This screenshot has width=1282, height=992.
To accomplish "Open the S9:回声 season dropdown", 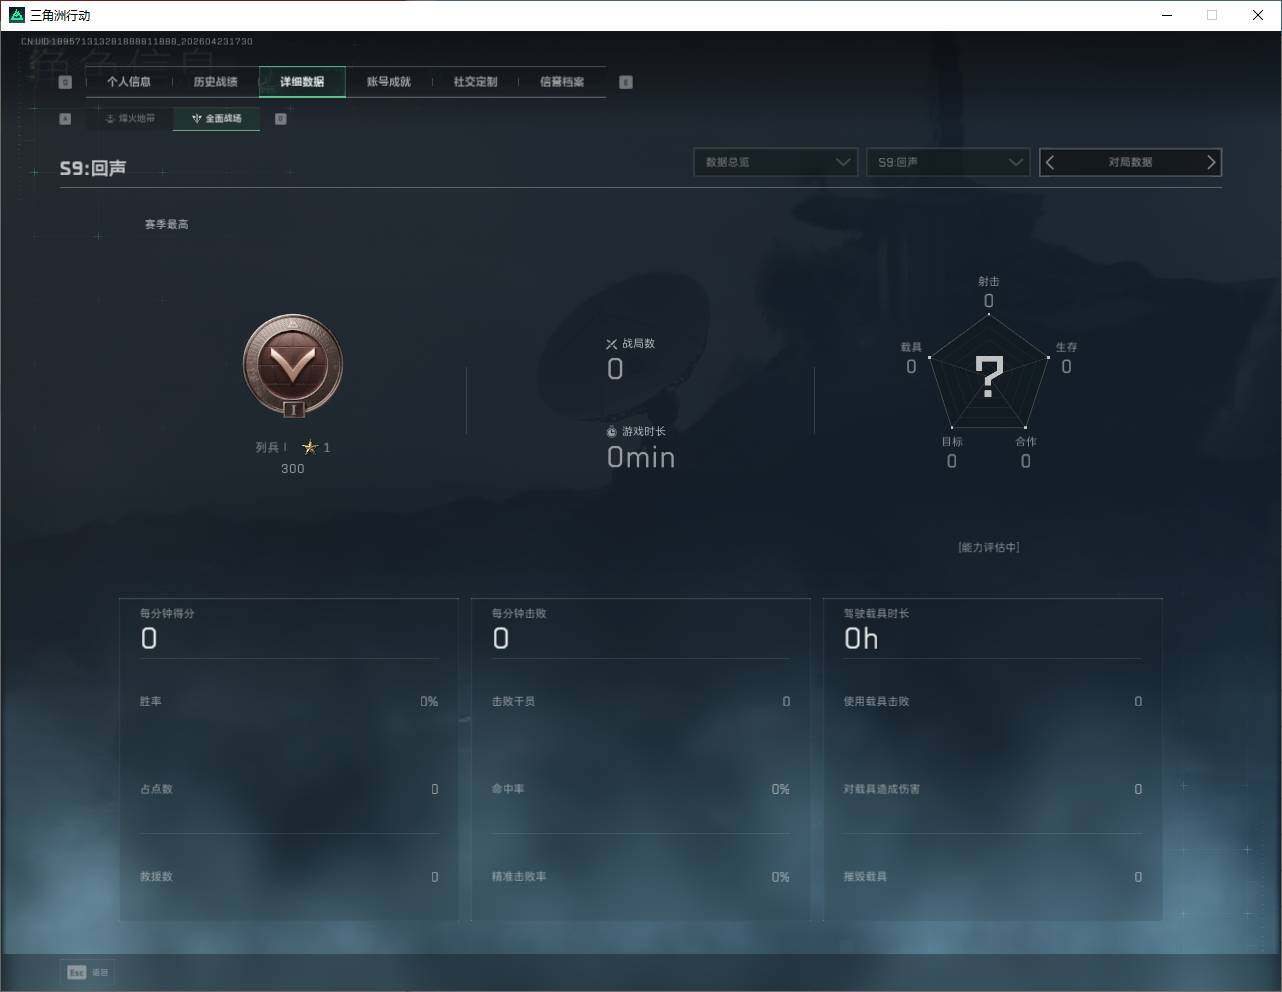I will (x=948, y=162).
